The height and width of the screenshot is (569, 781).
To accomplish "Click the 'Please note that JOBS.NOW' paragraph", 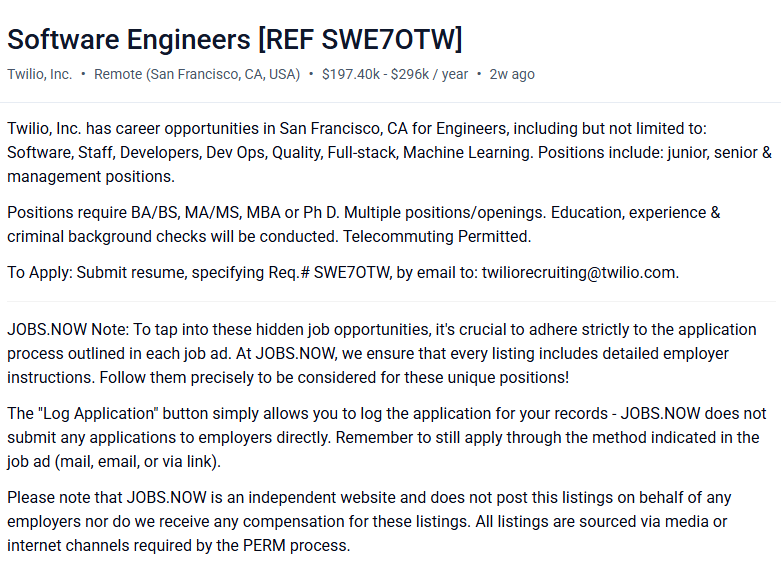I will click(x=369, y=521).
